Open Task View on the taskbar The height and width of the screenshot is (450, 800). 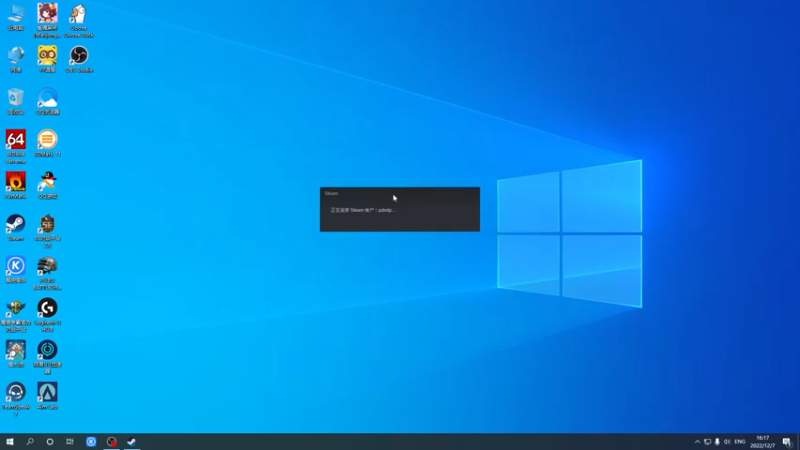tap(70, 442)
